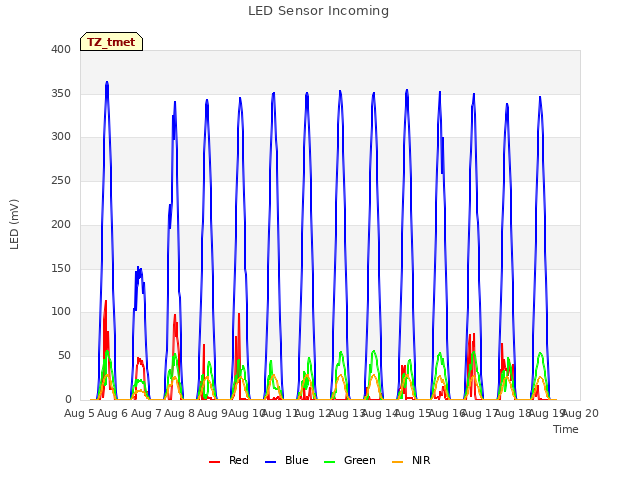This screenshot has height=480, width=640.
Task: Click the 400 y-axis tick label
Action: 61,49
